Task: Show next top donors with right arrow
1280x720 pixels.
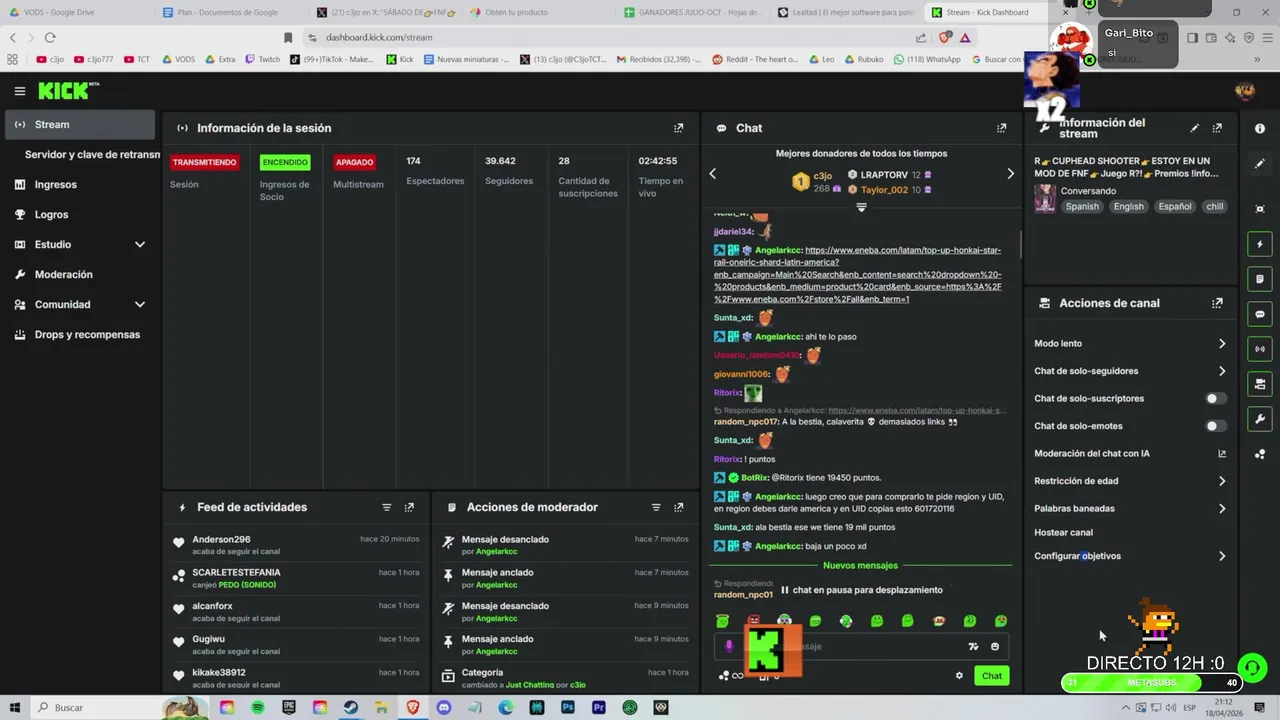Action: [x=1010, y=174]
